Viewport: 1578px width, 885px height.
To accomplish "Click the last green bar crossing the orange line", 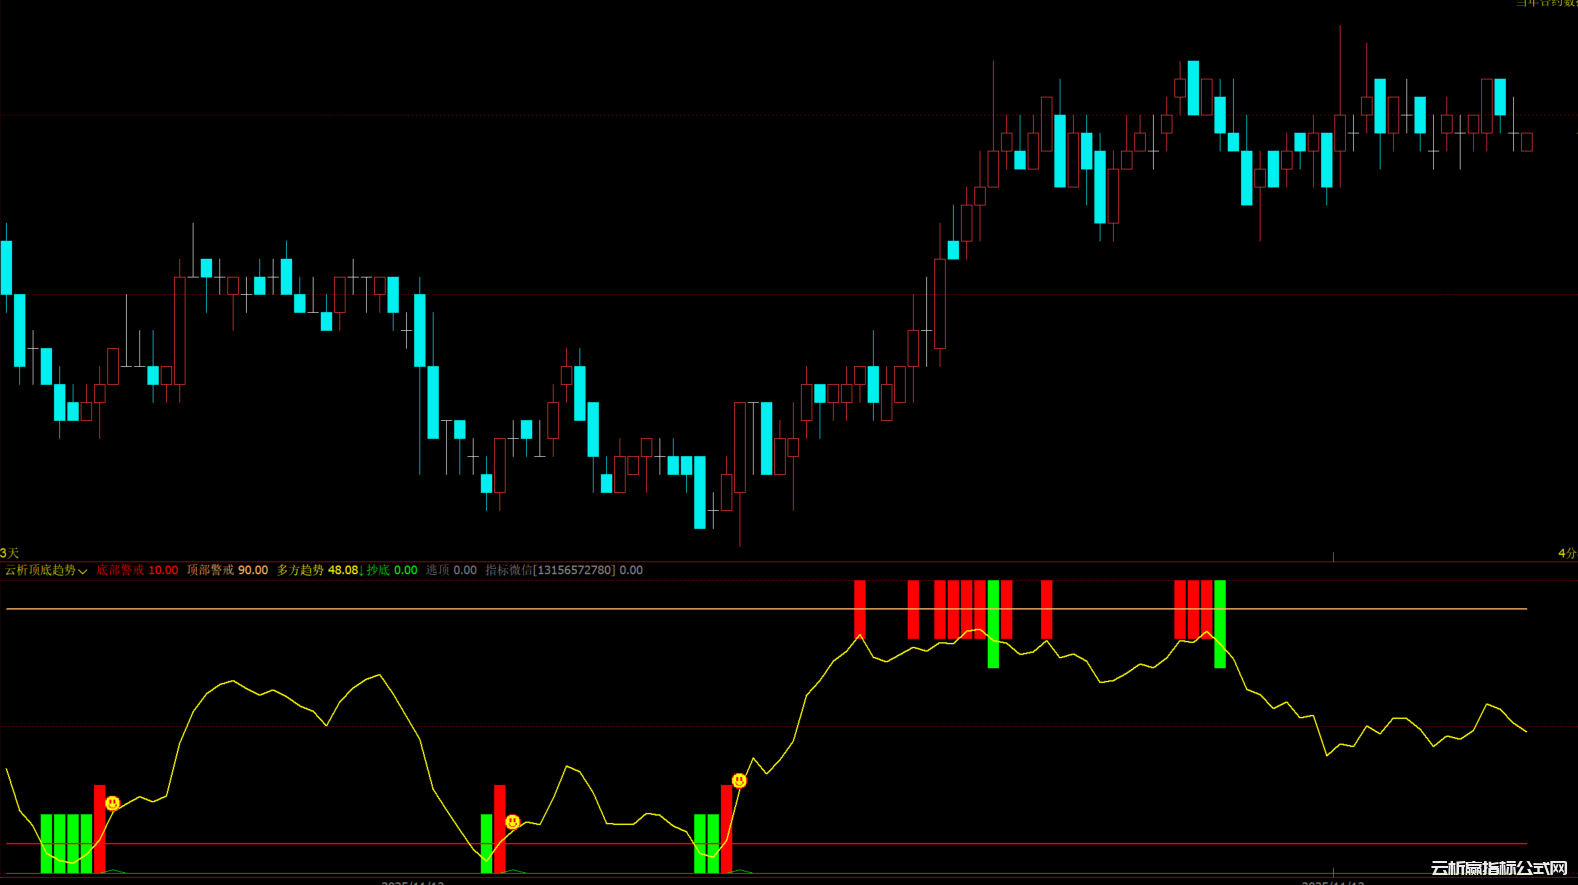I will (x=1220, y=623).
